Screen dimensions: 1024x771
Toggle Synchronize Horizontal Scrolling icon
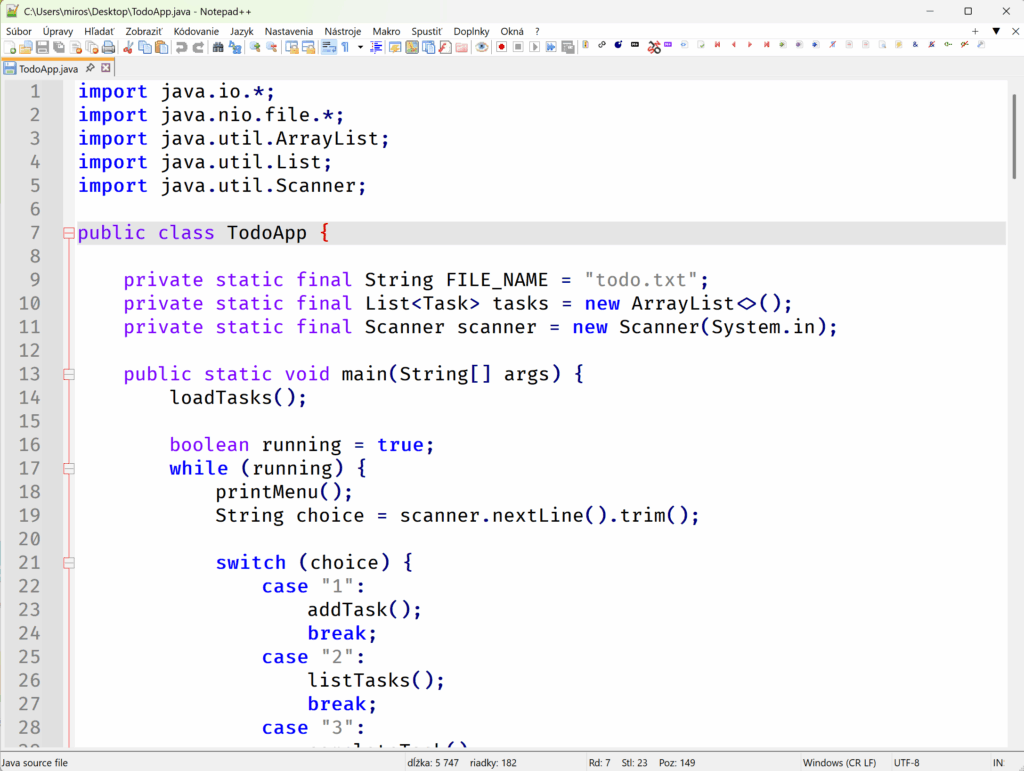pos(308,47)
